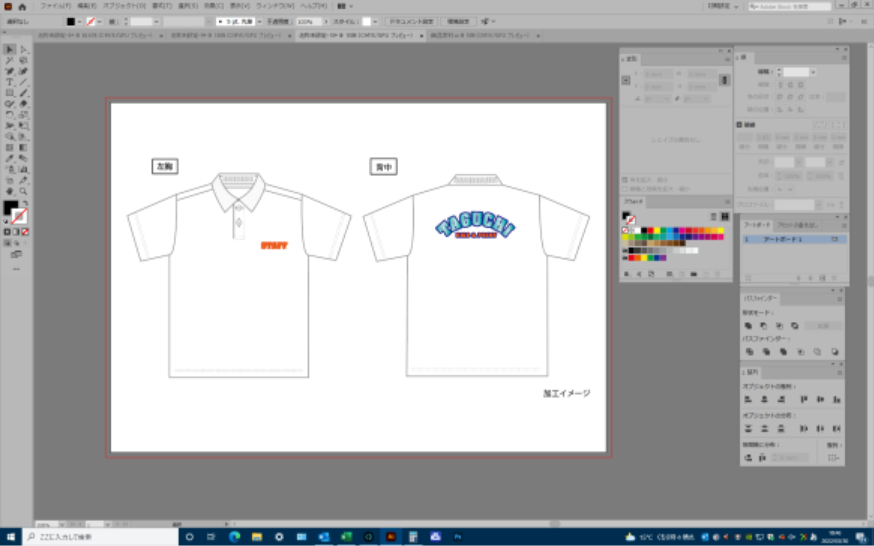Viewport: 874px width, 546px height.
Task: Click Minus Front in Pathfinder panel
Action: pyautogui.click(x=764, y=326)
